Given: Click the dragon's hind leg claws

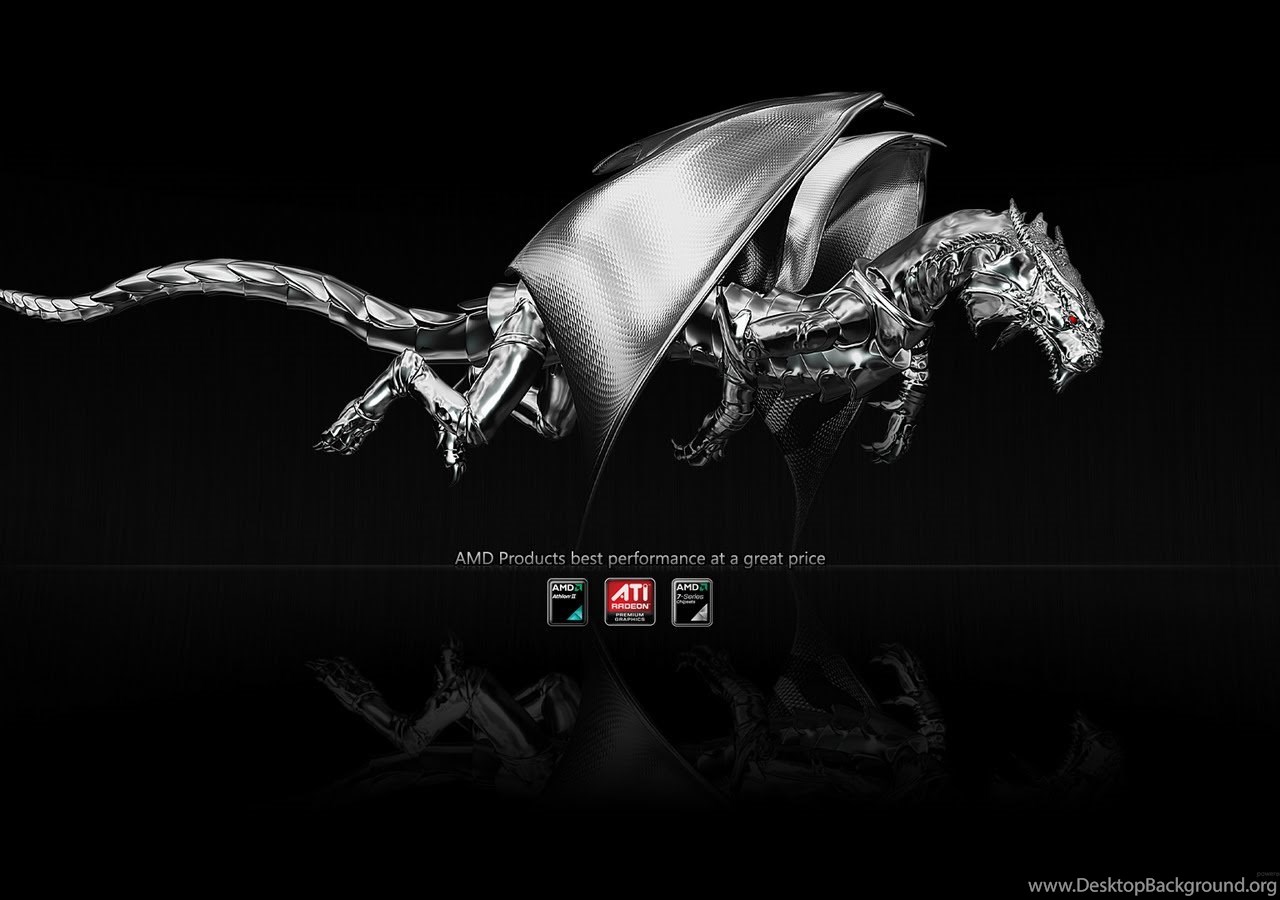Looking at the screenshot, I should pyautogui.click(x=340, y=435).
